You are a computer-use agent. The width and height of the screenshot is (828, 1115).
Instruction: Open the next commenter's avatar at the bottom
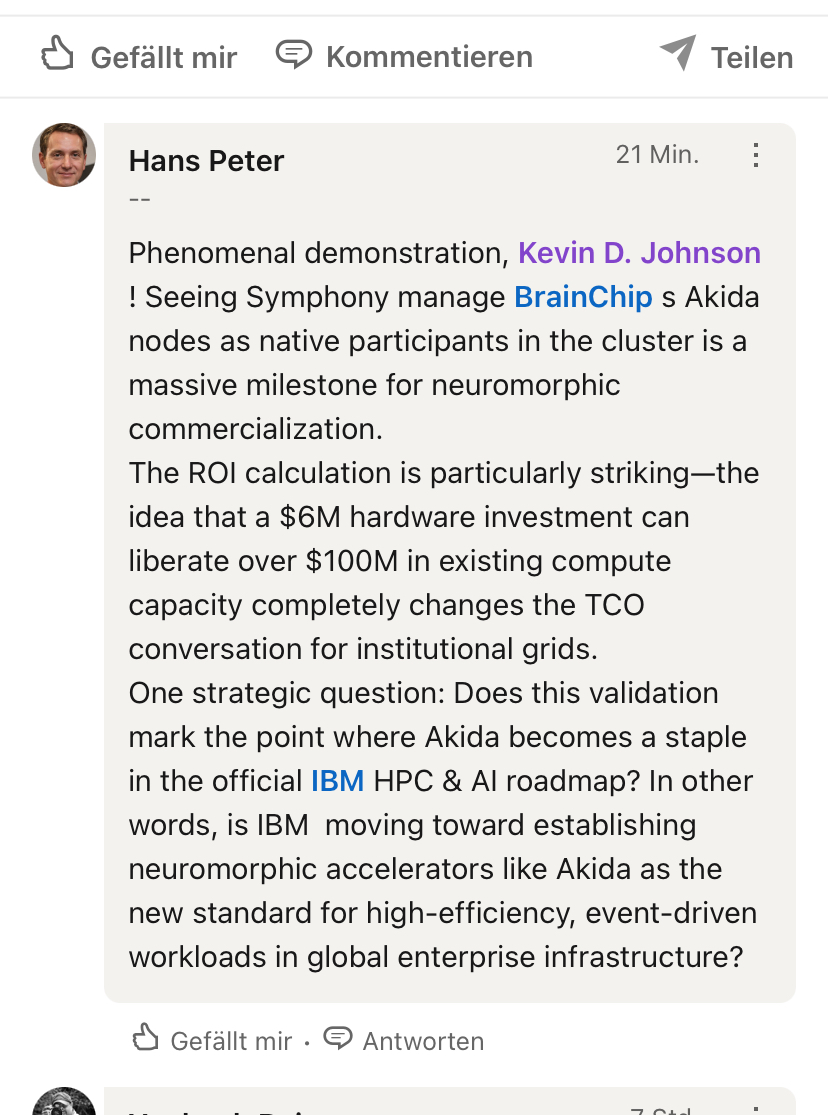pos(64,1103)
